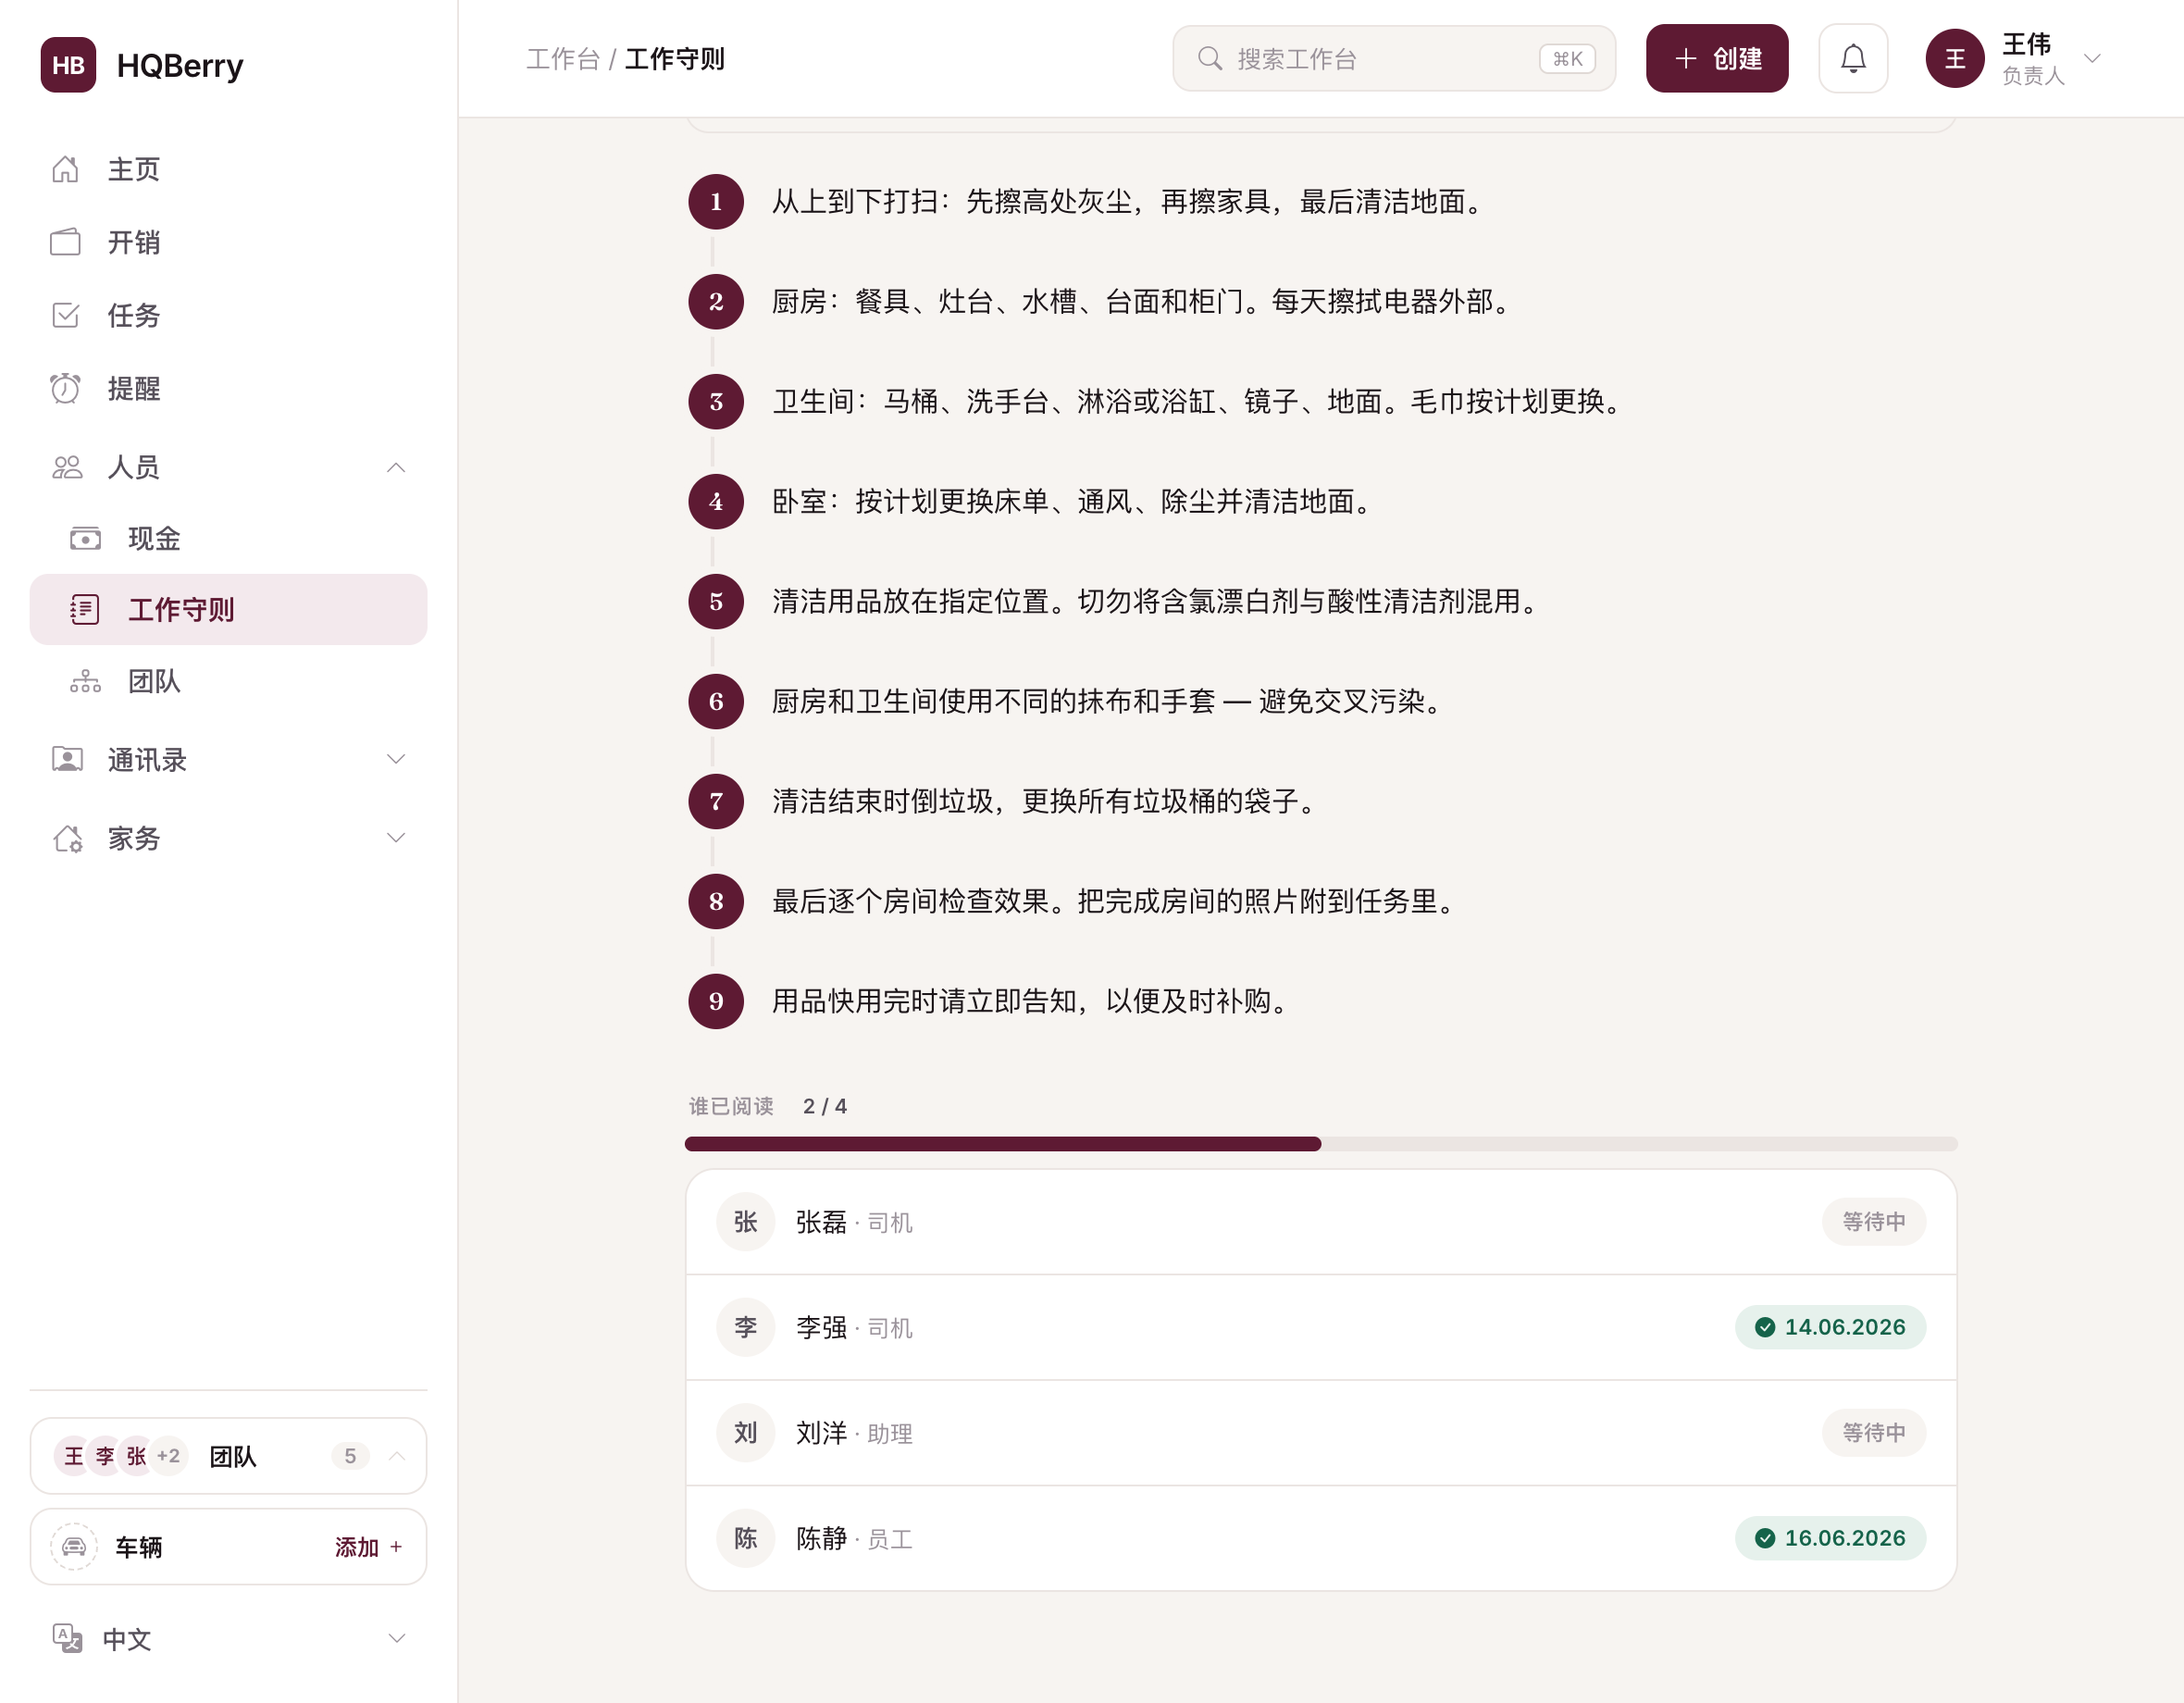This screenshot has height=1703, width=2184.
Task: Click the 陈 avatar in the reader list
Action: tap(746, 1538)
